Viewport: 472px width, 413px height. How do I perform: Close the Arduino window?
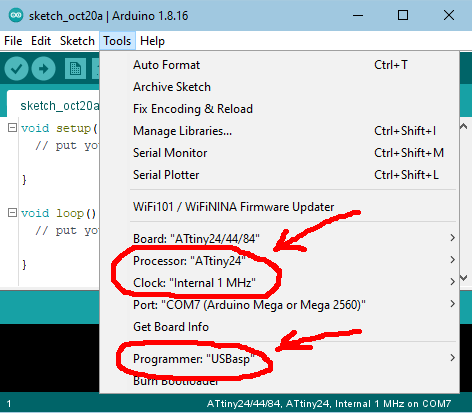point(449,15)
